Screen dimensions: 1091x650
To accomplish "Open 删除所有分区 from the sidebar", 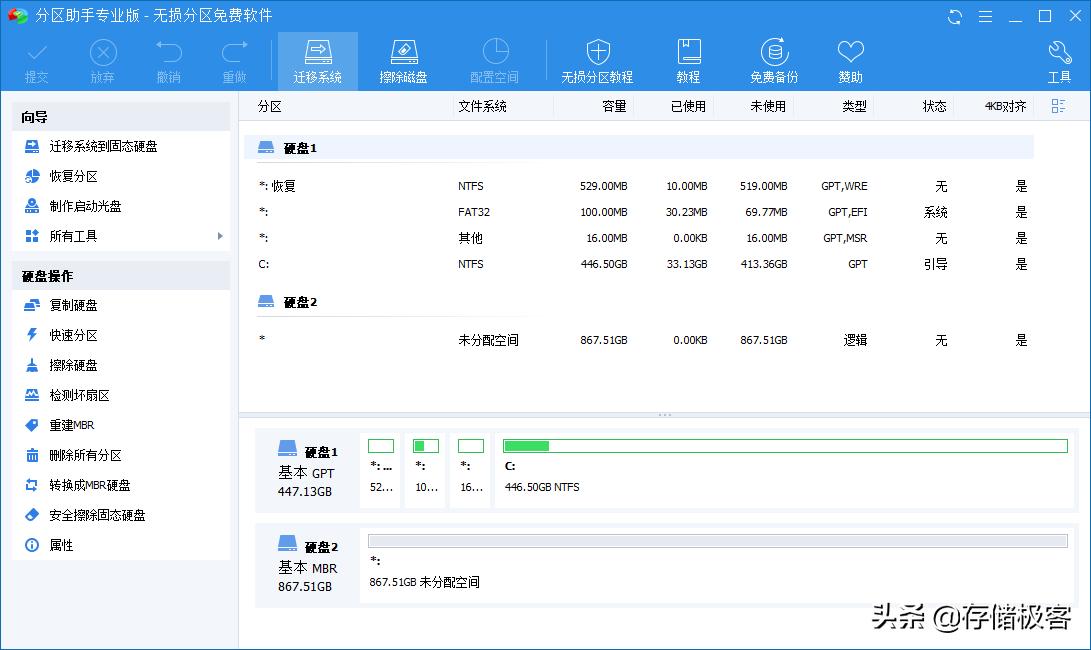I will click(86, 455).
